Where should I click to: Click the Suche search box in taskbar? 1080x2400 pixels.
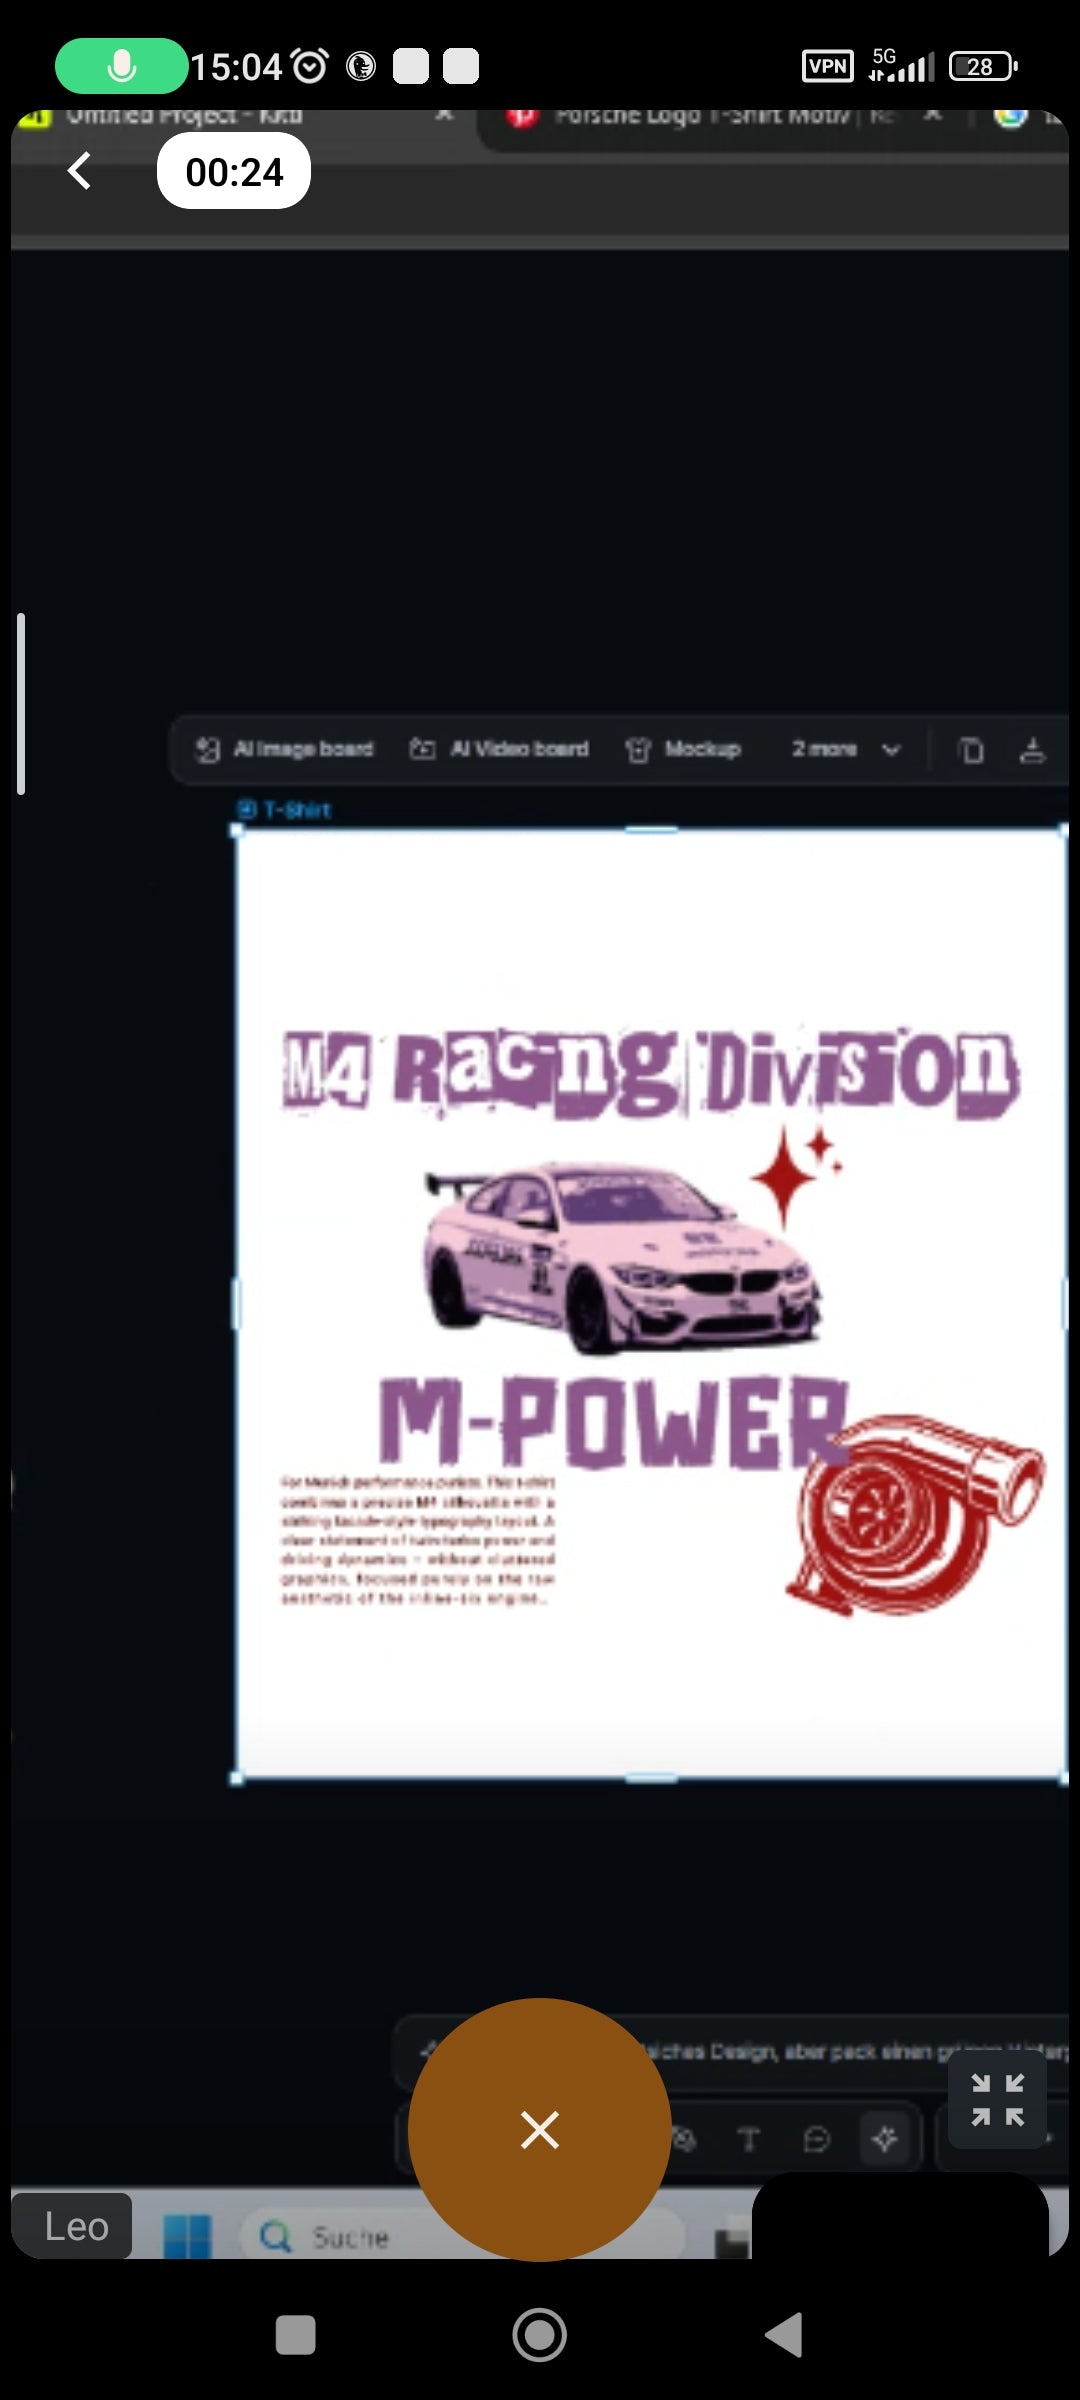pos(462,2236)
